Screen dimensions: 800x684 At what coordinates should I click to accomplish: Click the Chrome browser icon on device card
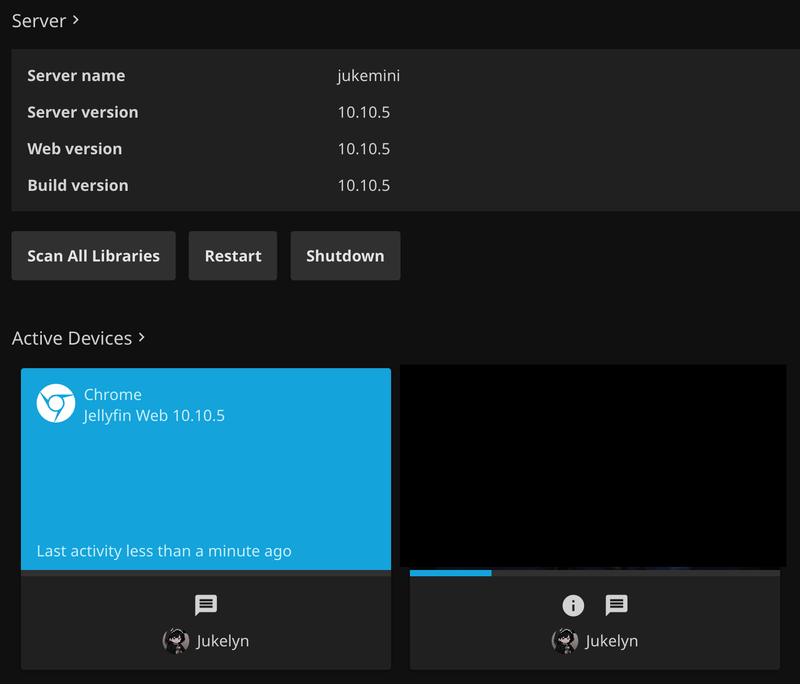coord(56,403)
